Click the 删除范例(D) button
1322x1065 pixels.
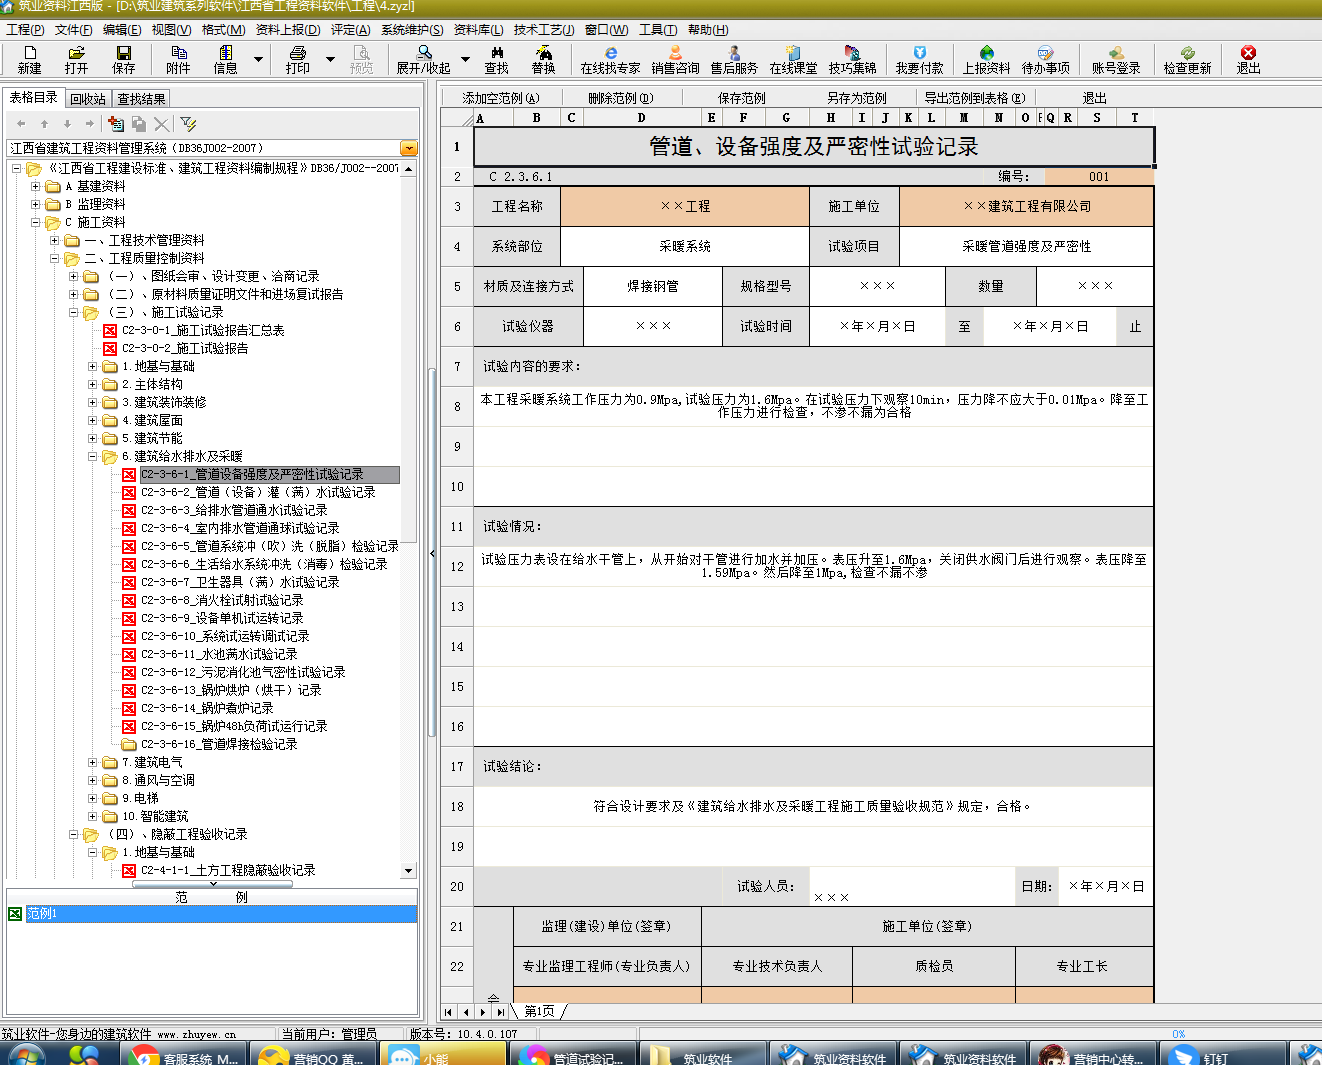pos(620,98)
